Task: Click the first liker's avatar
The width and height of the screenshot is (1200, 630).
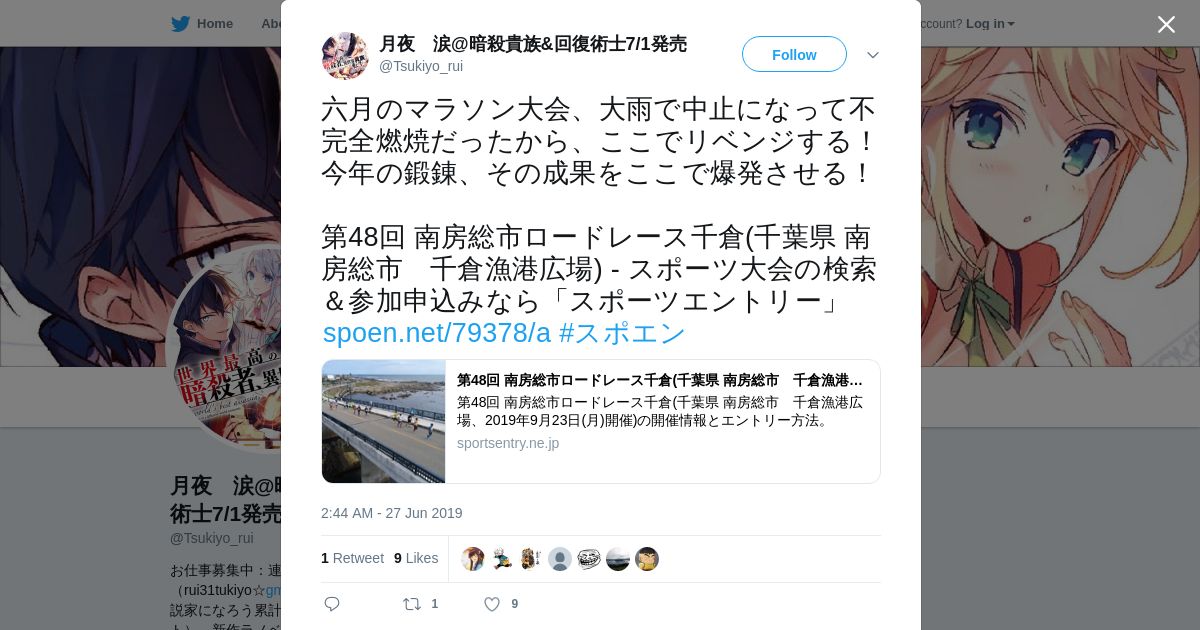Action: [473, 559]
